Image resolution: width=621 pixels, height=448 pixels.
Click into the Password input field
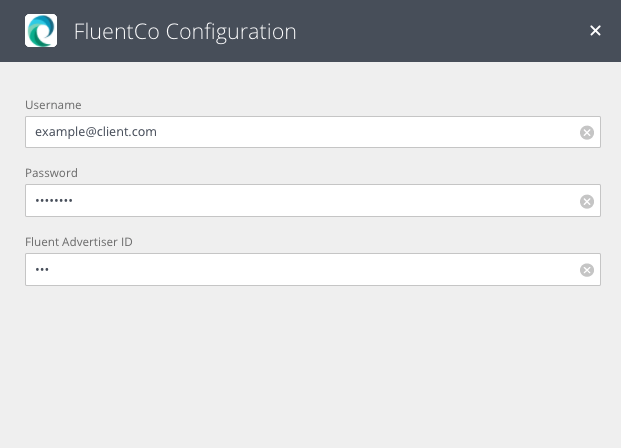(x=313, y=200)
